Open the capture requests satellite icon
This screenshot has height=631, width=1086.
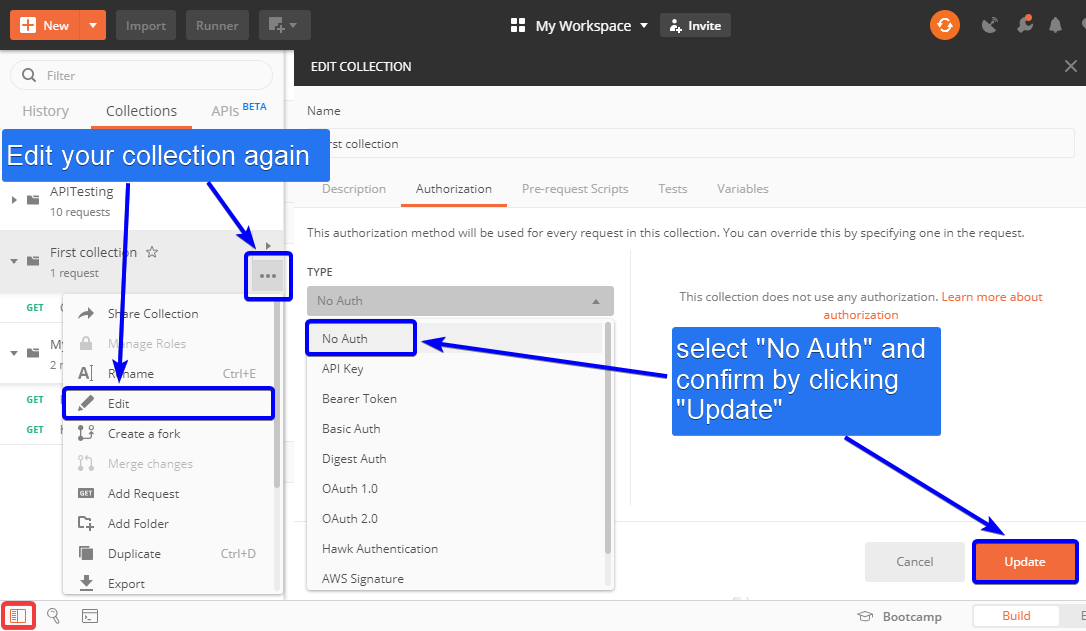990,25
